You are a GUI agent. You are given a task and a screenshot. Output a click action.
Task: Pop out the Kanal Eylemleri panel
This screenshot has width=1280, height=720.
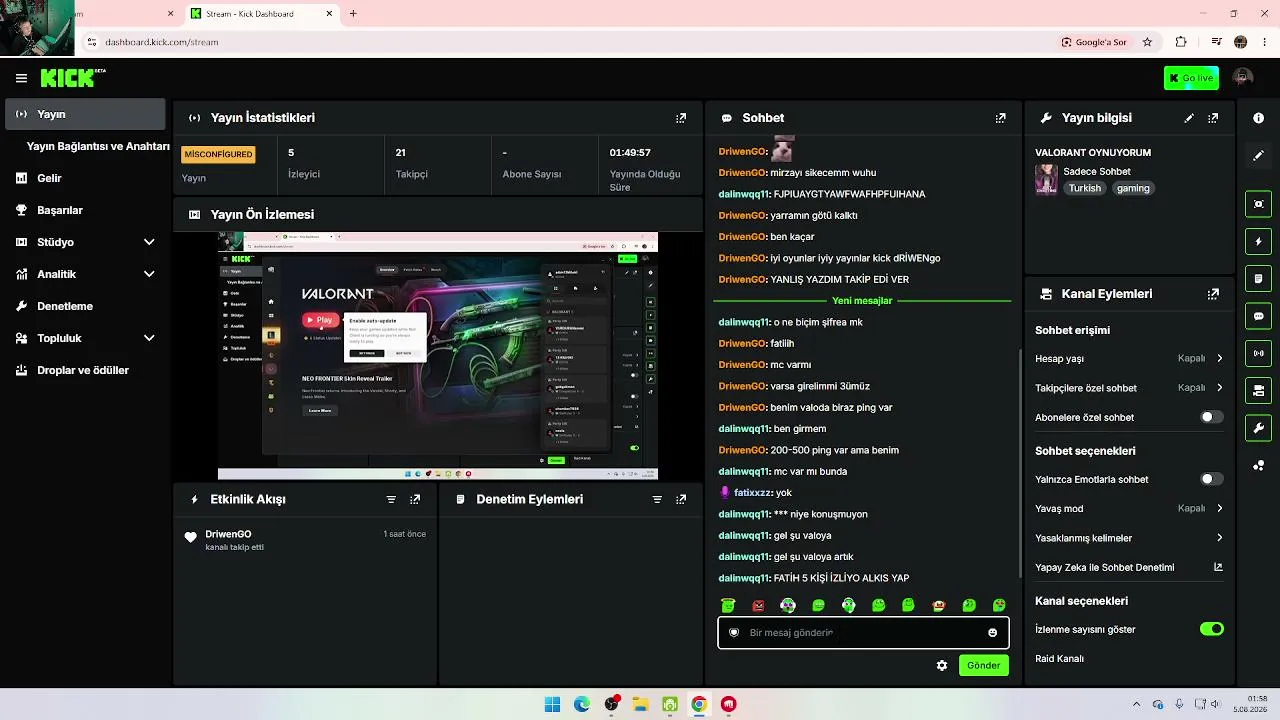pyautogui.click(x=1213, y=294)
